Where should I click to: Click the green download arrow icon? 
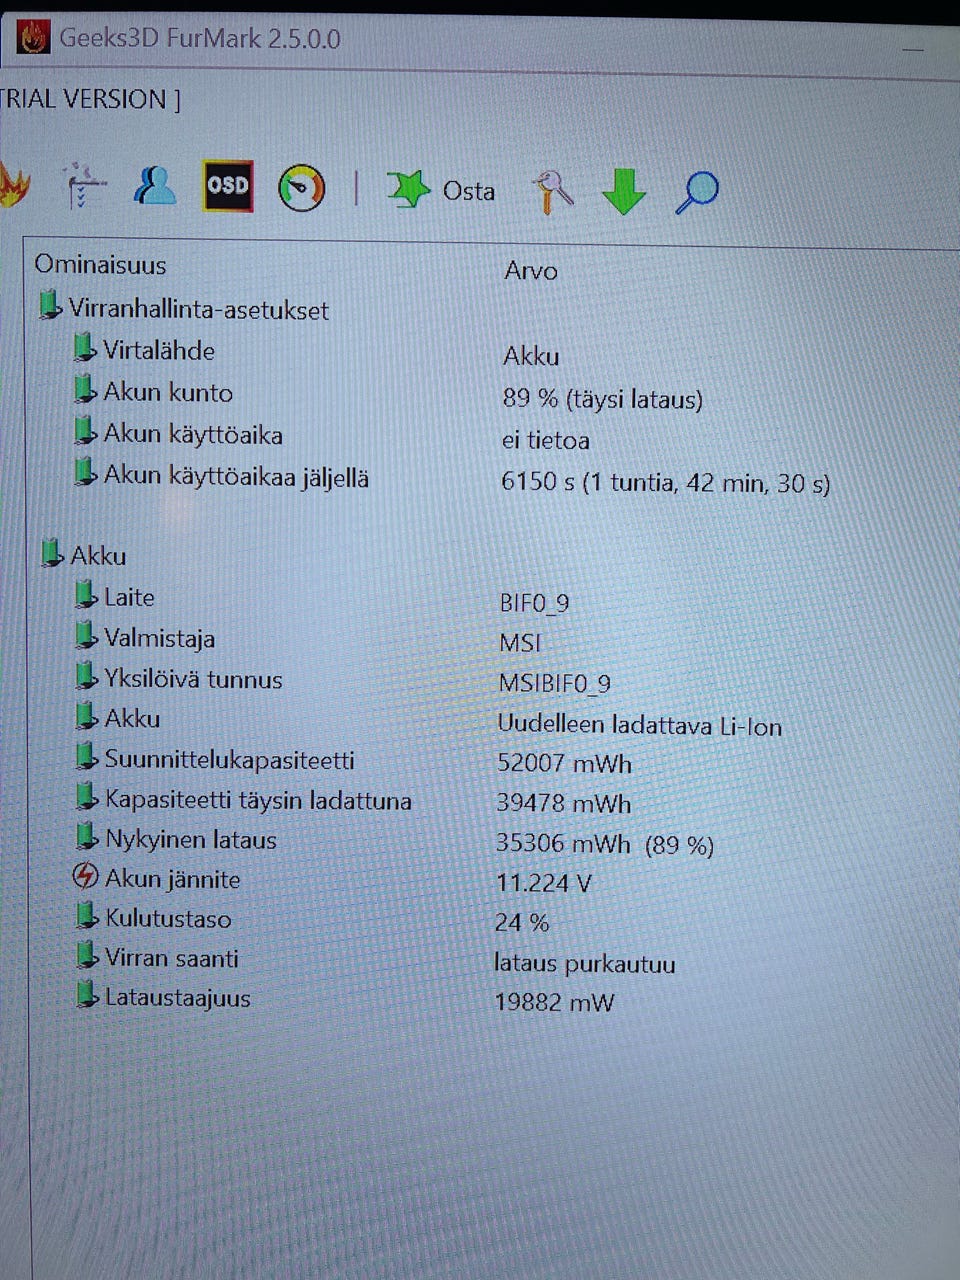[x=625, y=191]
